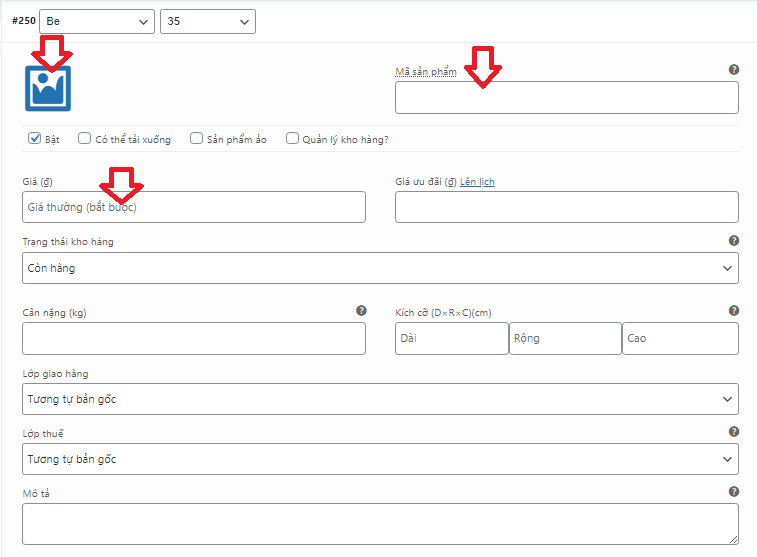Expand the Còn hàng stock status dropdown

pos(380,268)
